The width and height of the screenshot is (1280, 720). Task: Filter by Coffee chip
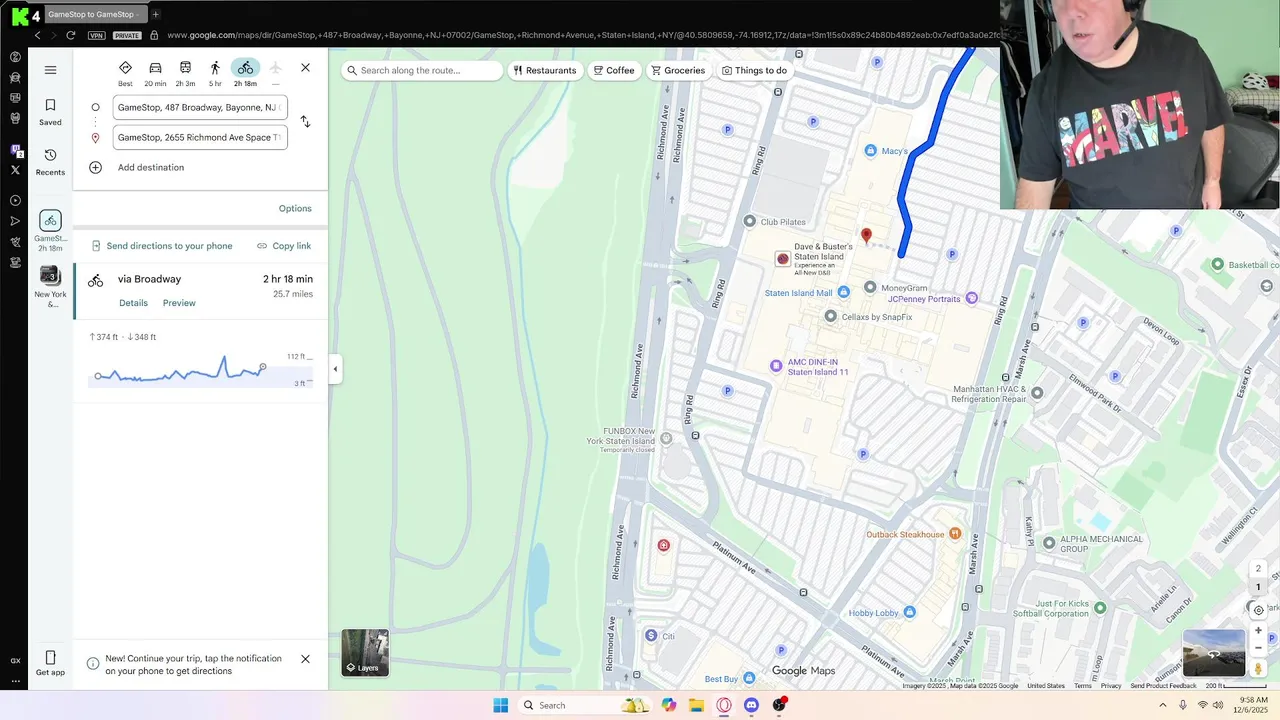point(614,70)
